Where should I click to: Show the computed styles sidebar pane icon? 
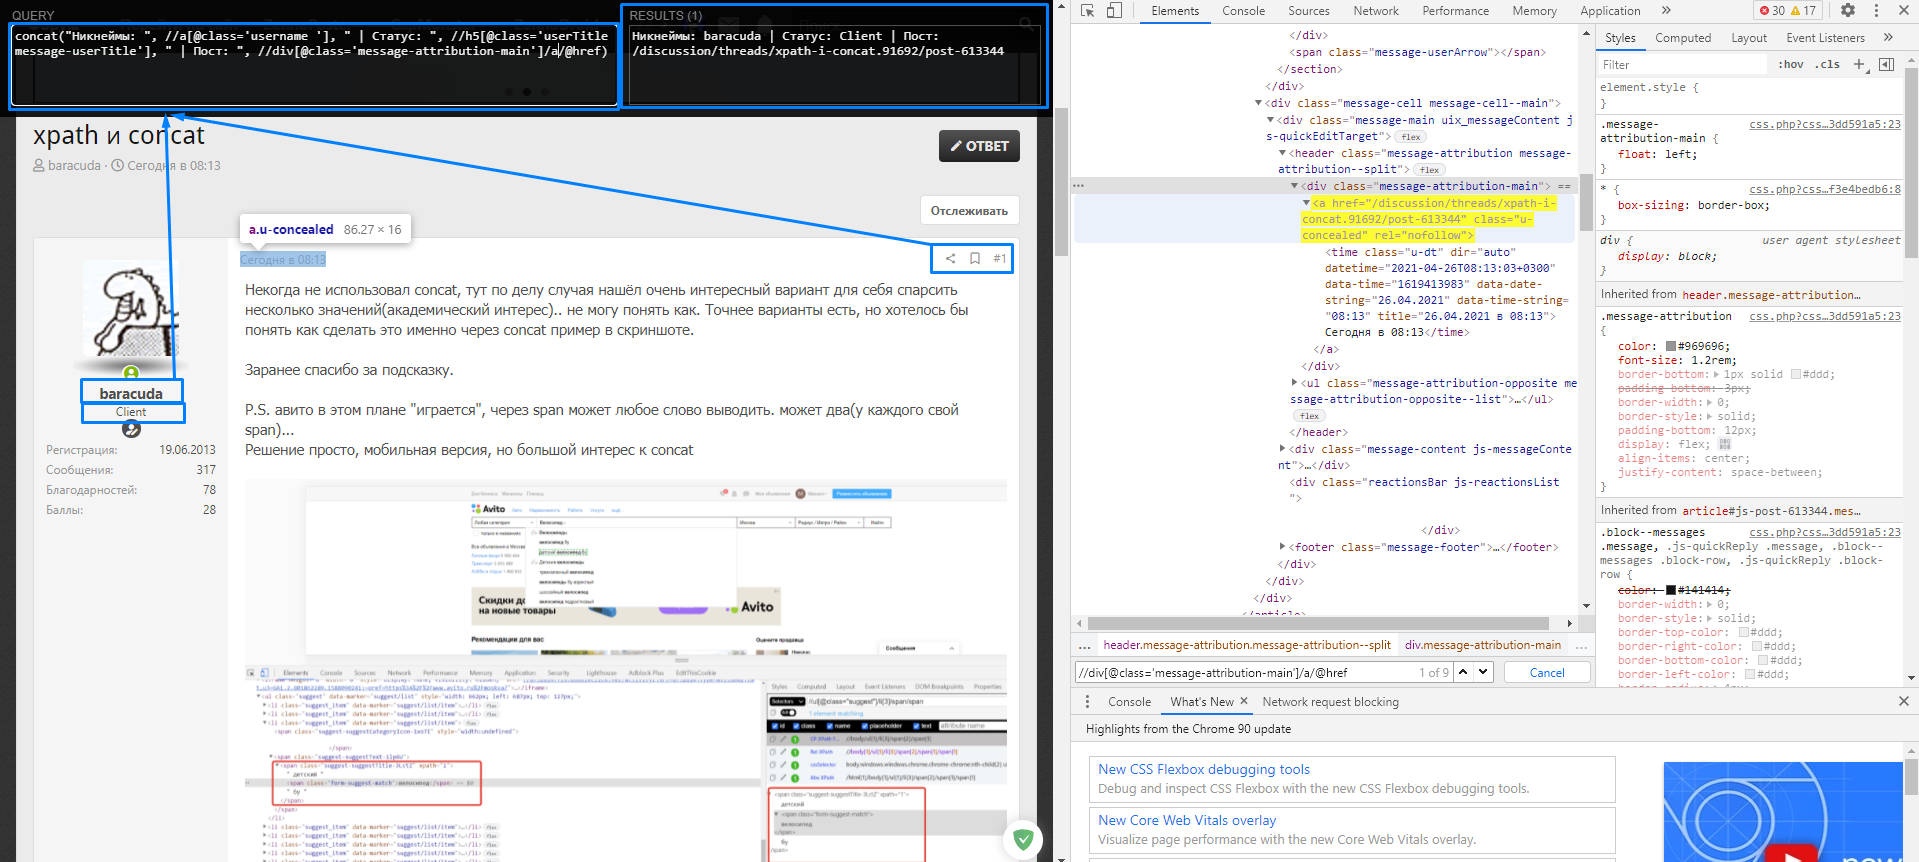[x=1887, y=65]
